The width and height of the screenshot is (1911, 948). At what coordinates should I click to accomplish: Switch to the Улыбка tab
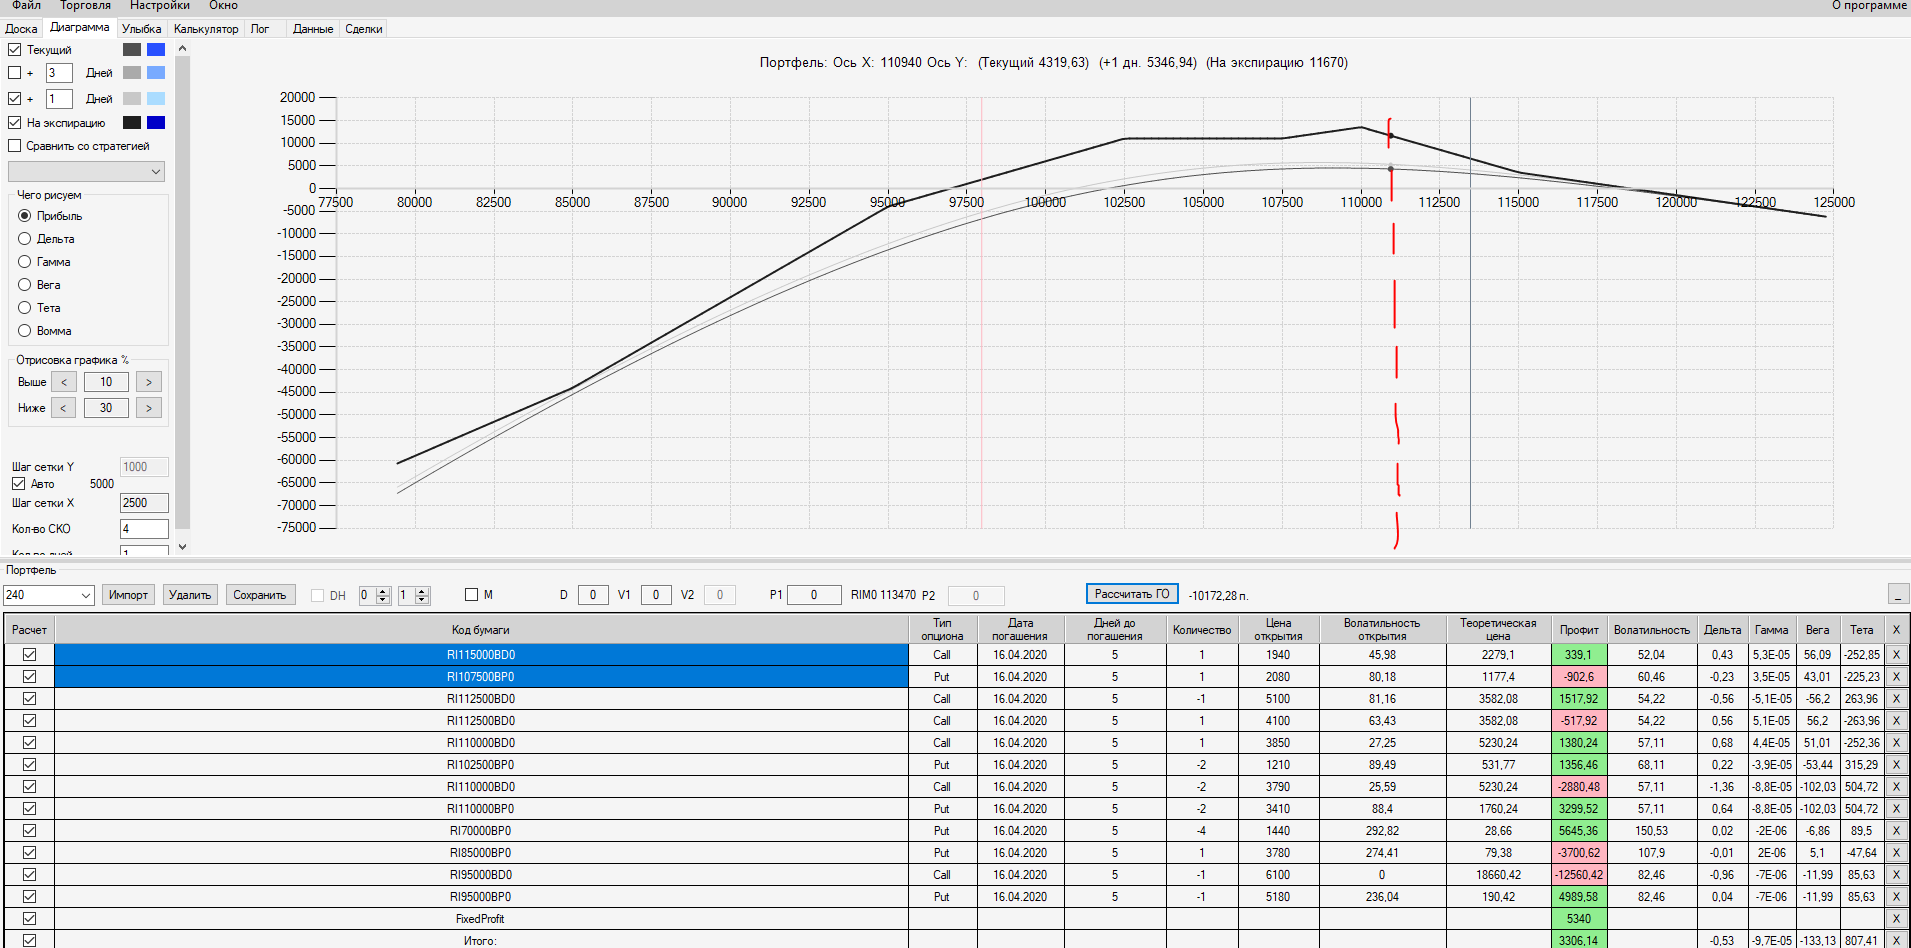coord(141,29)
